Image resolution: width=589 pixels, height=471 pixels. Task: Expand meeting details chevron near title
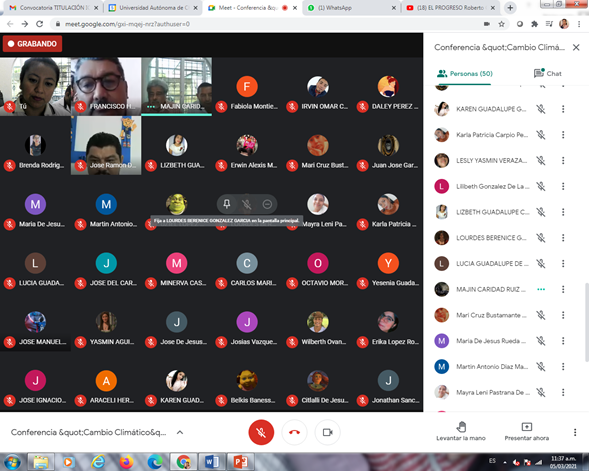pos(180,432)
